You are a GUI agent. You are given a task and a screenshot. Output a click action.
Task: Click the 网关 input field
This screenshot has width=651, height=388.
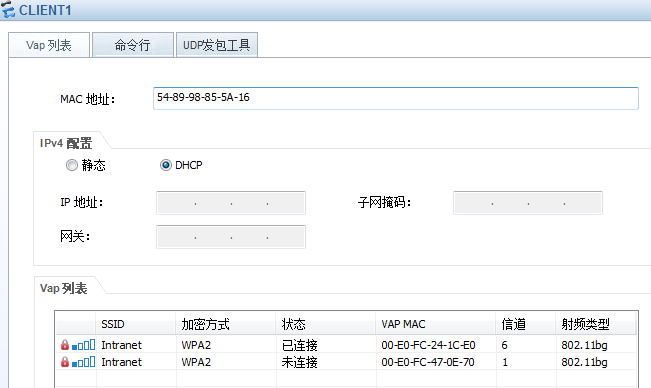coord(231,237)
